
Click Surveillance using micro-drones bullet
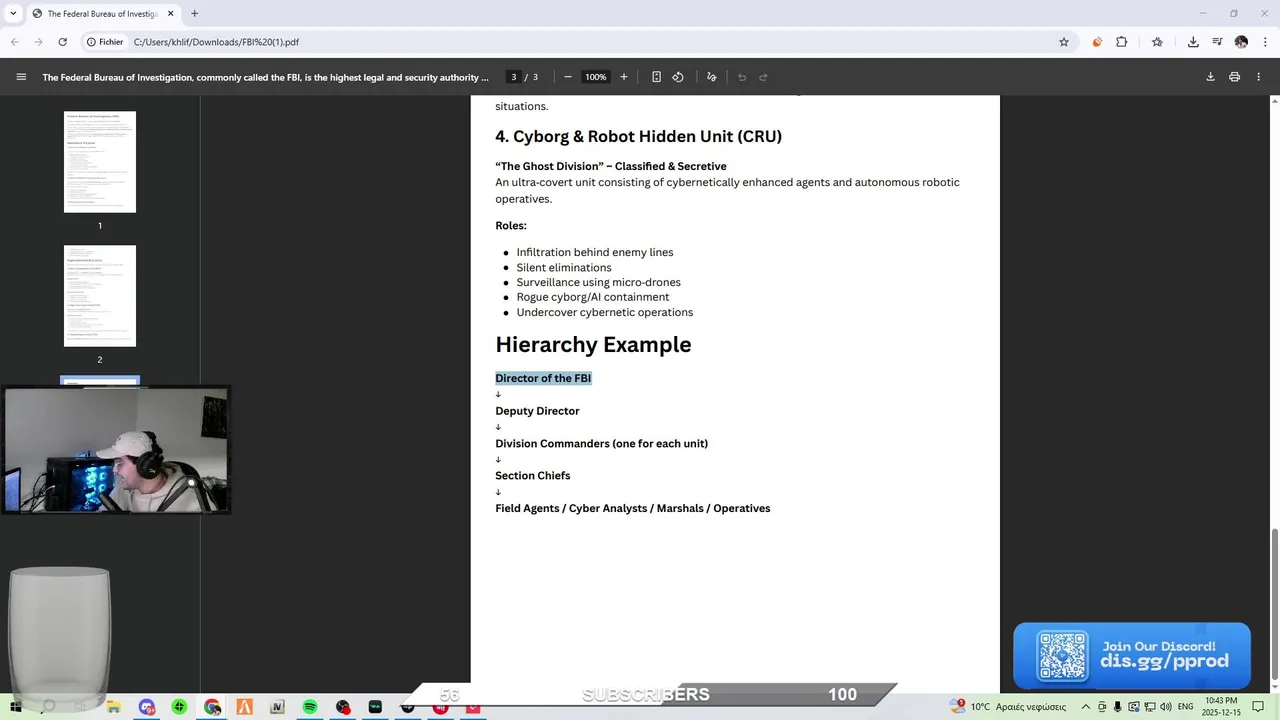pyautogui.click(x=598, y=282)
